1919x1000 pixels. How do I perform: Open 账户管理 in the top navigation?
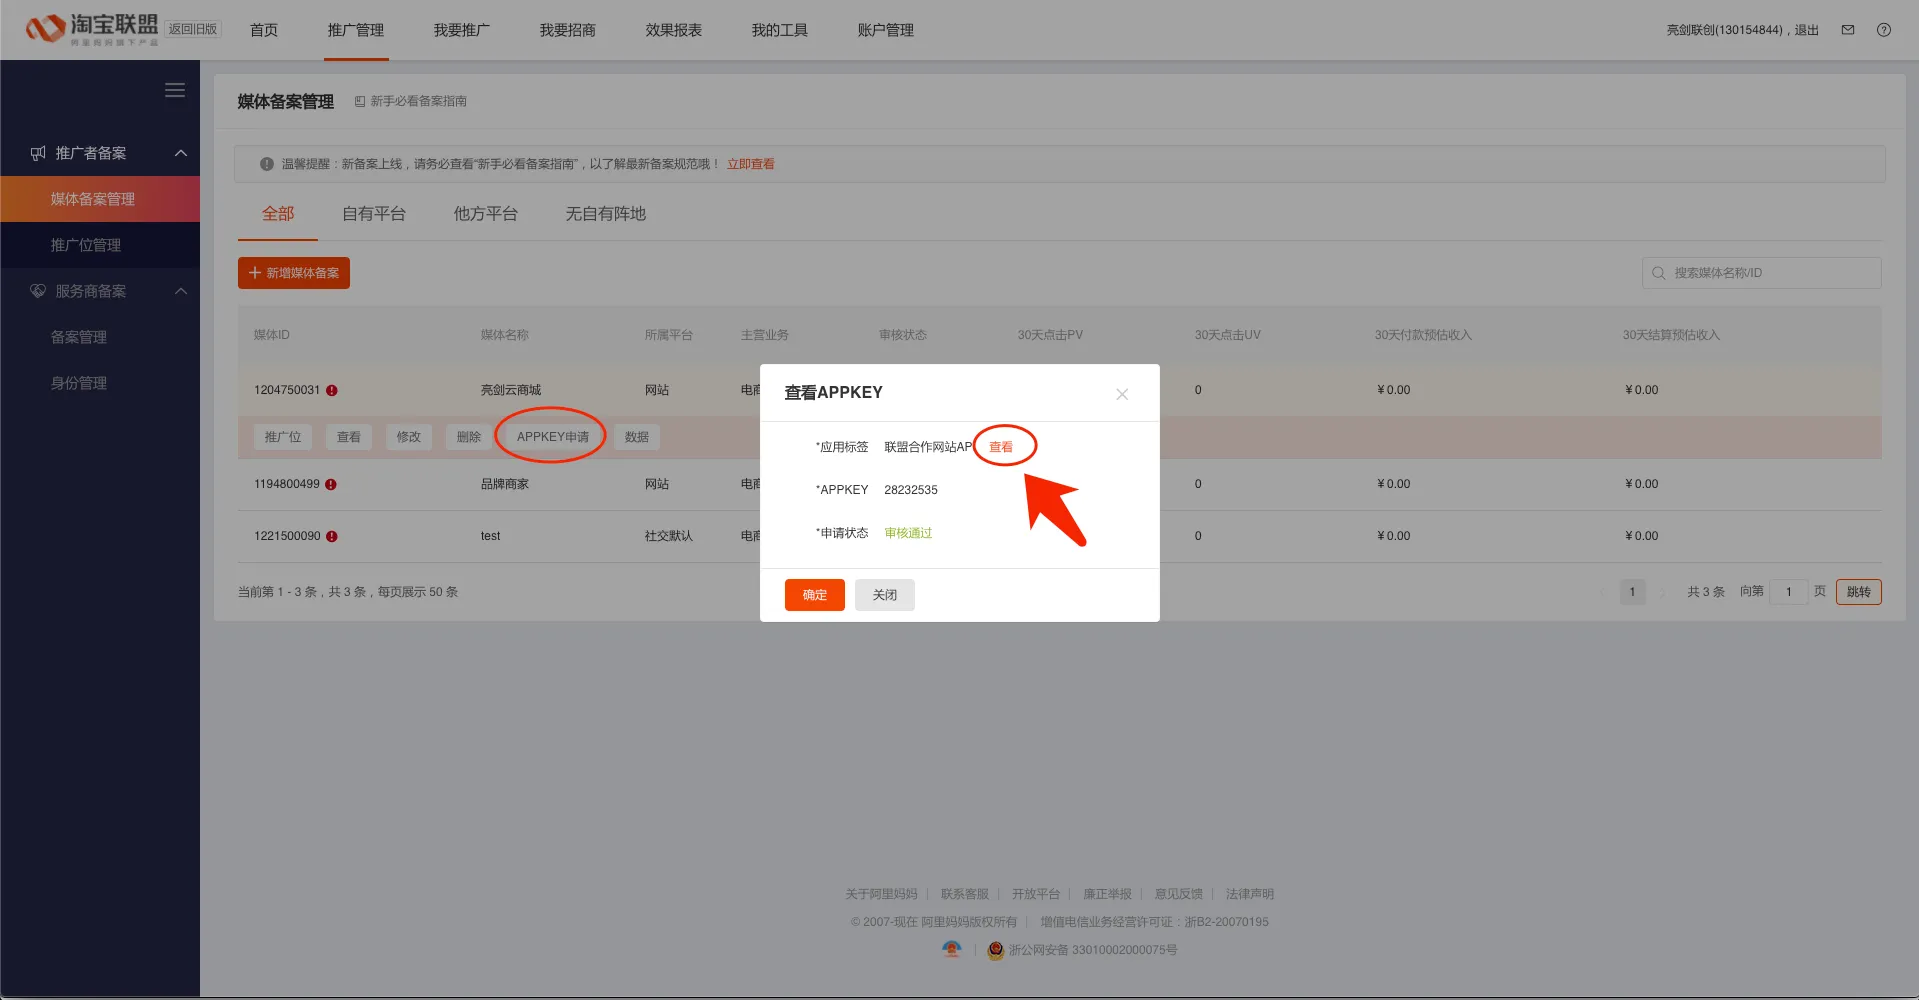(886, 30)
